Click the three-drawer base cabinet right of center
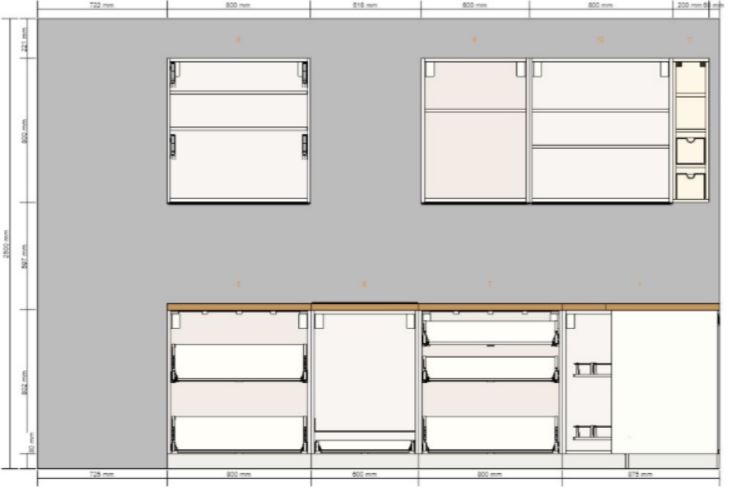 pos(490,380)
